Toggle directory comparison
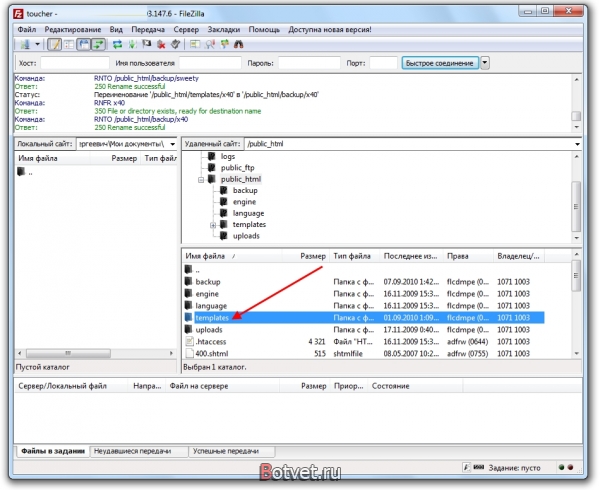 tap(210, 44)
